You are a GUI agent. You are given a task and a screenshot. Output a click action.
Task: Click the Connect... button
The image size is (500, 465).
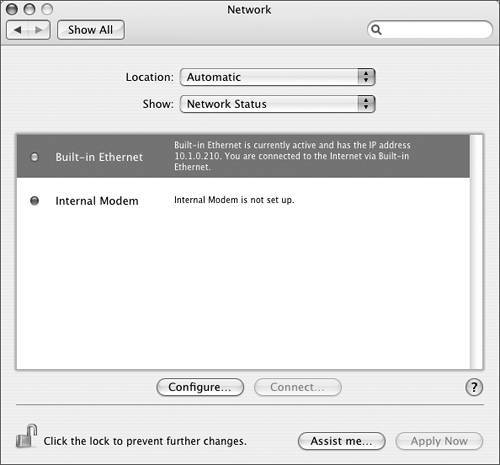pyautogui.click(x=298, y=387)
